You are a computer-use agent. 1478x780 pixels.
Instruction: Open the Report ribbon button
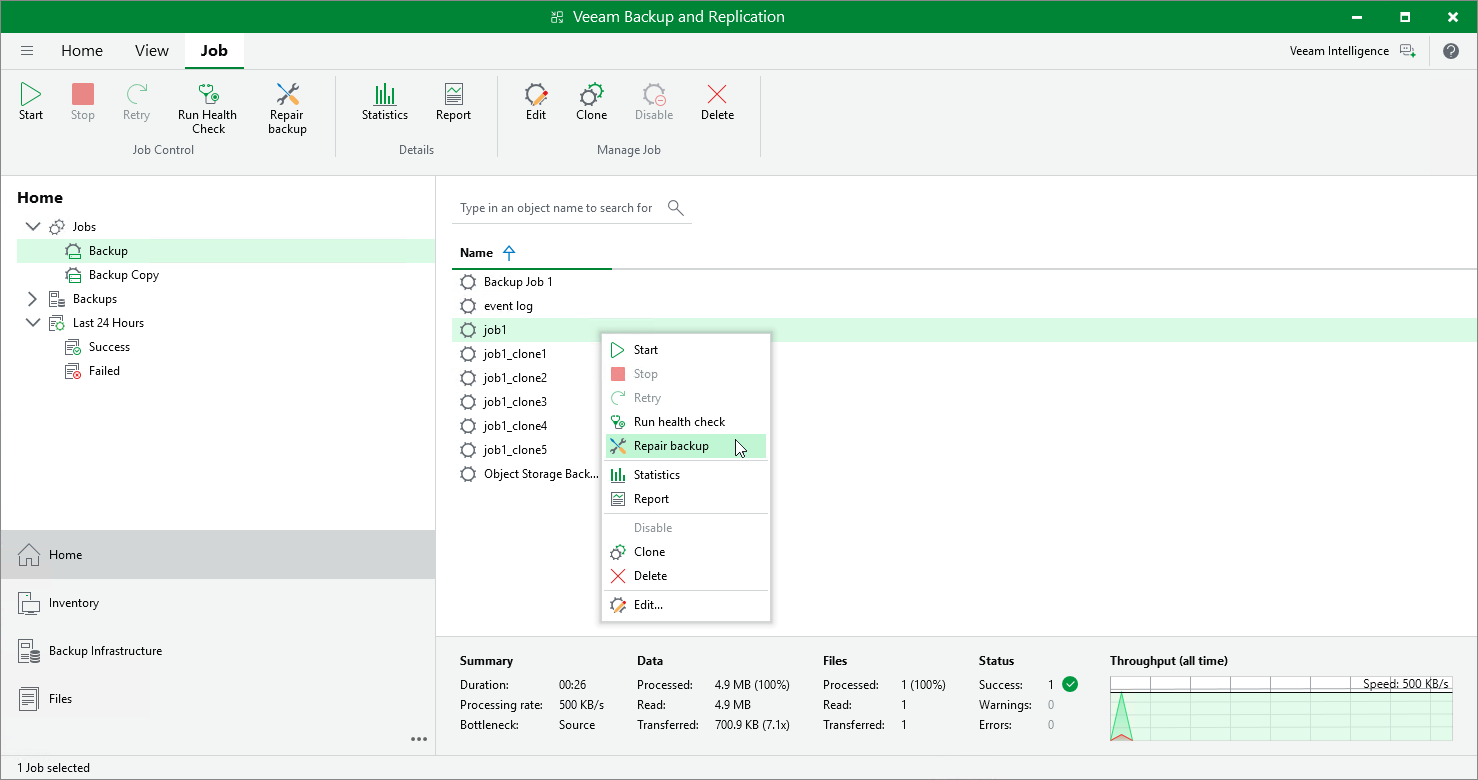tap(453, 103)
